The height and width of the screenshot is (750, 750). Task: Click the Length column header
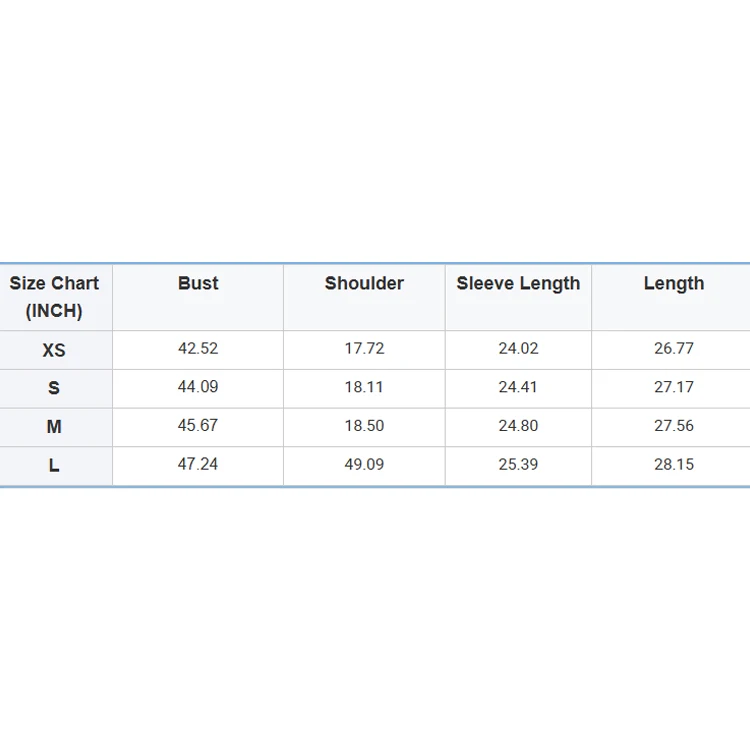(673, 284)
